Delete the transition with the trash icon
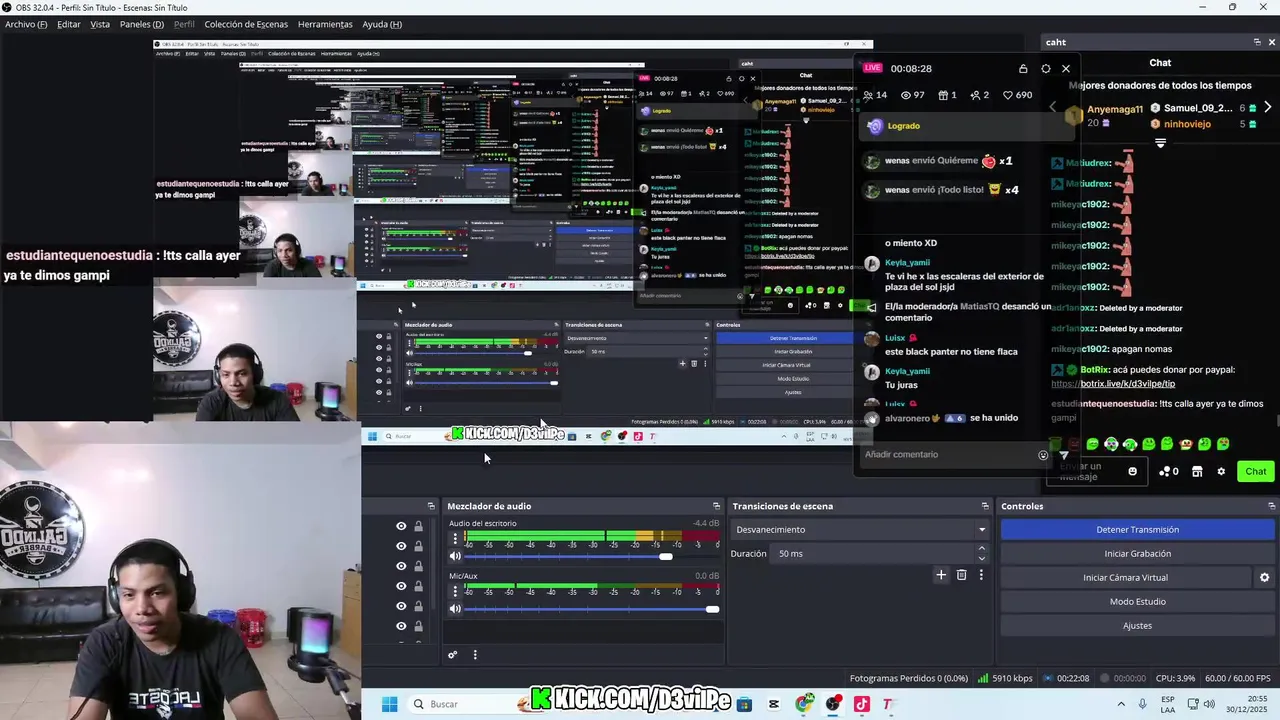The height and width of the screenshot is (720, 1280). pos(961,575)
